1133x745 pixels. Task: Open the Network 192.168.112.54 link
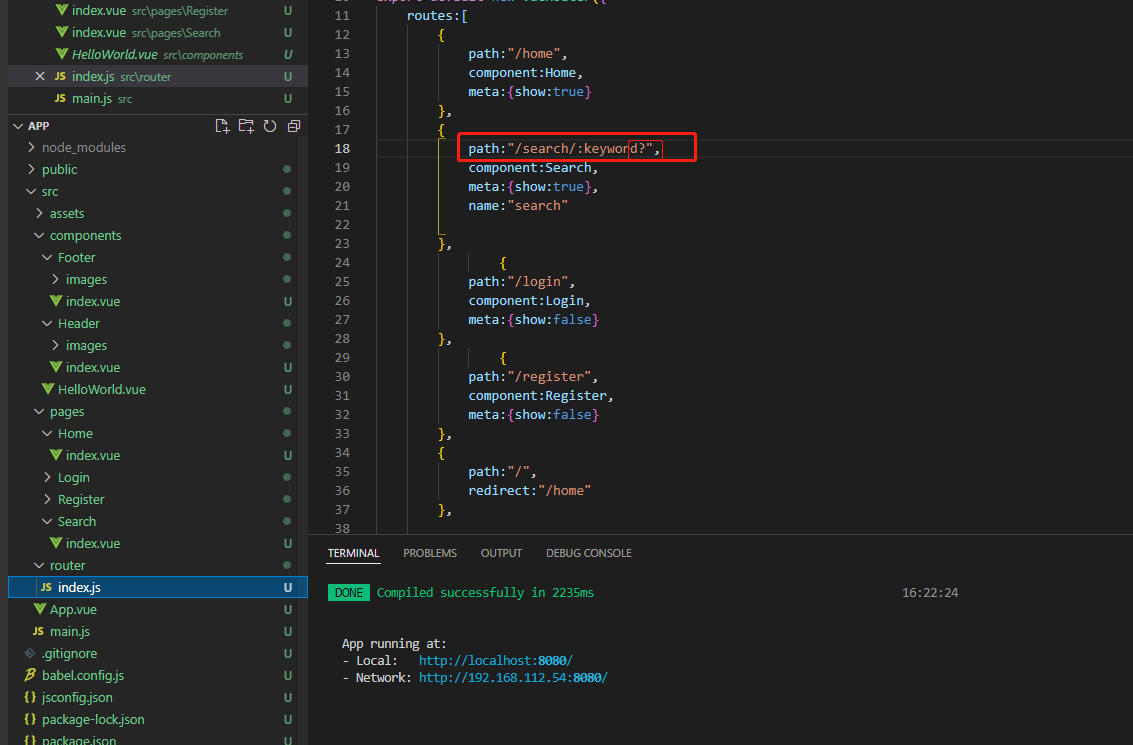point(512,678)
